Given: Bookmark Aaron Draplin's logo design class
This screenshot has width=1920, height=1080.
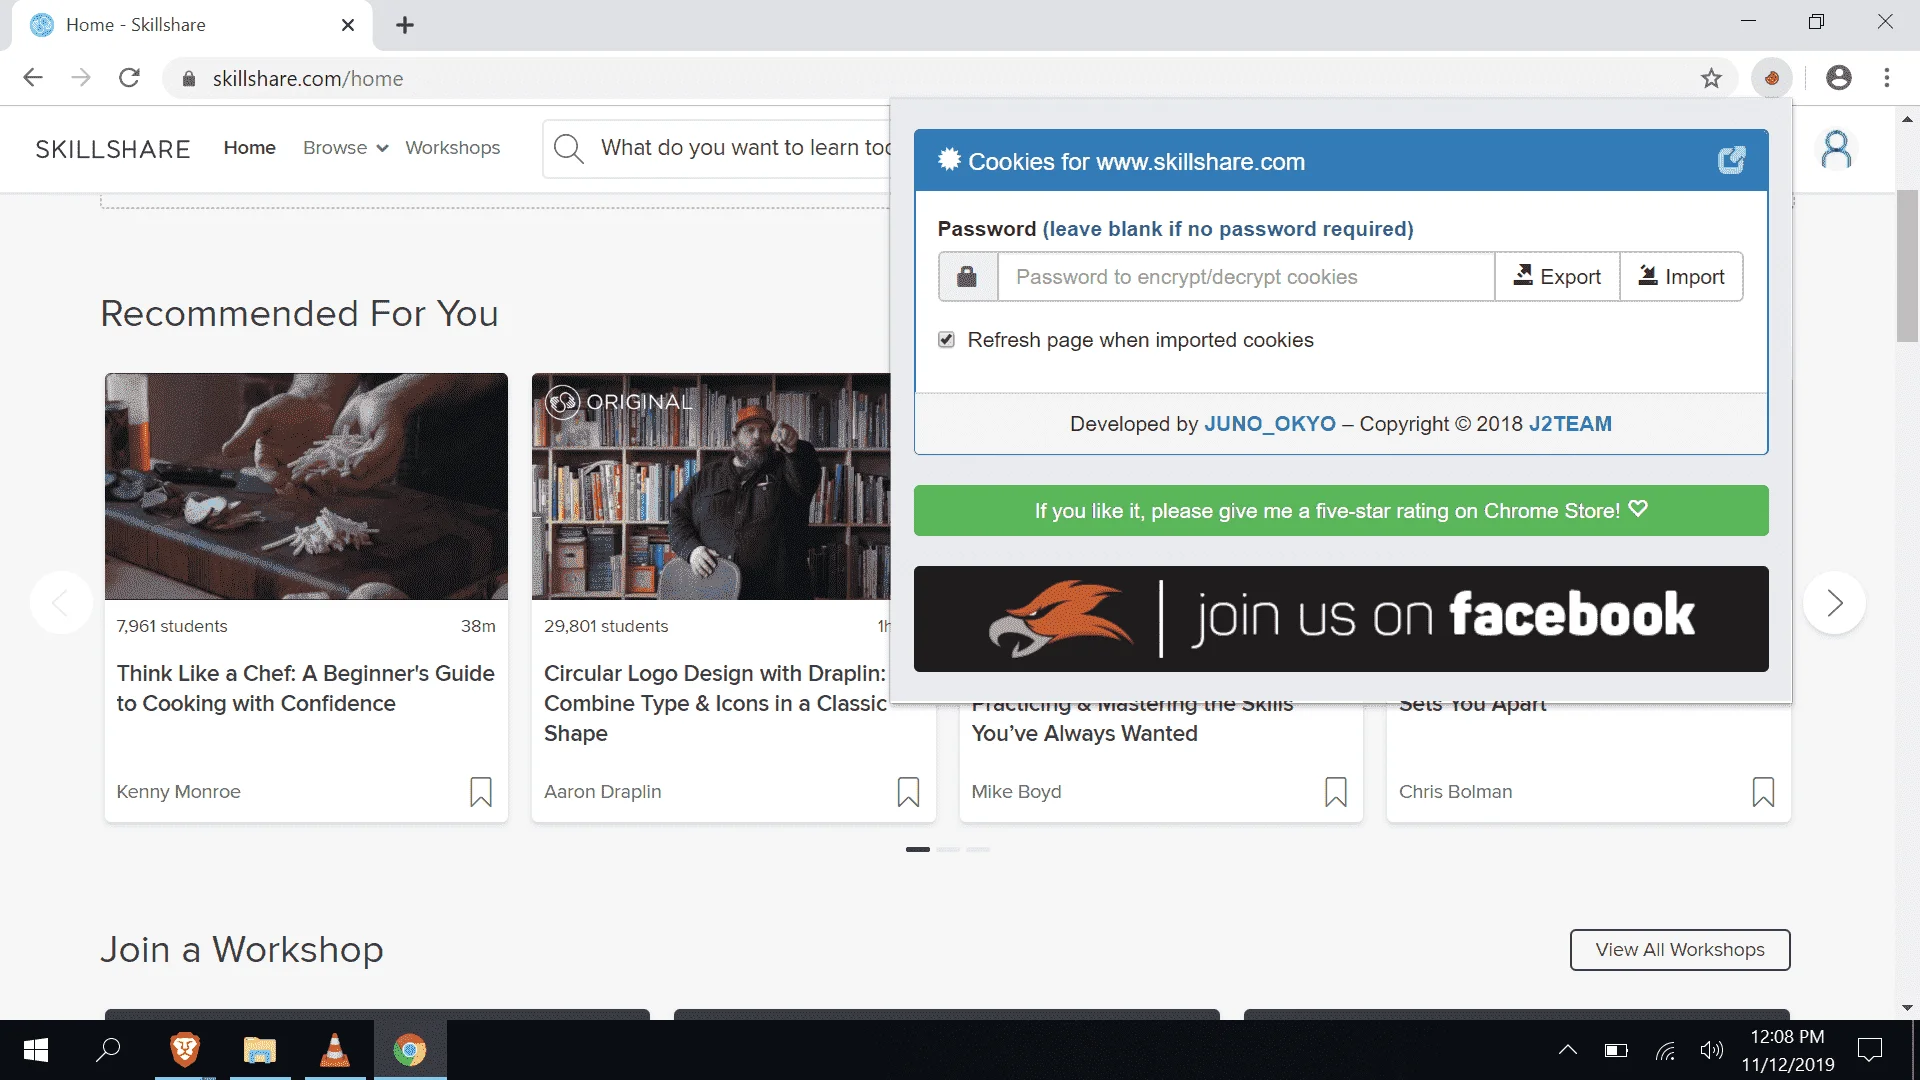Looking at the screenshot, I should click(x=908, y=792).
